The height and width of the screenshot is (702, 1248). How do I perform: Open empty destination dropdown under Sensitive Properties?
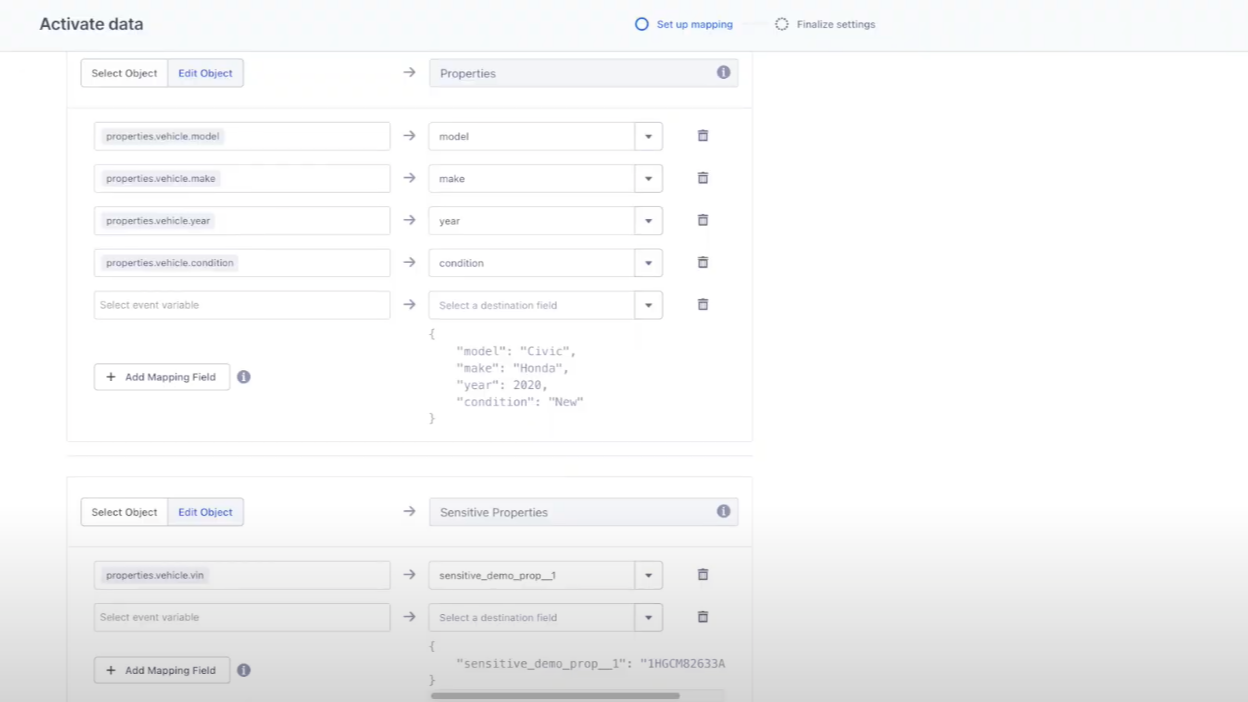point(648,617)
